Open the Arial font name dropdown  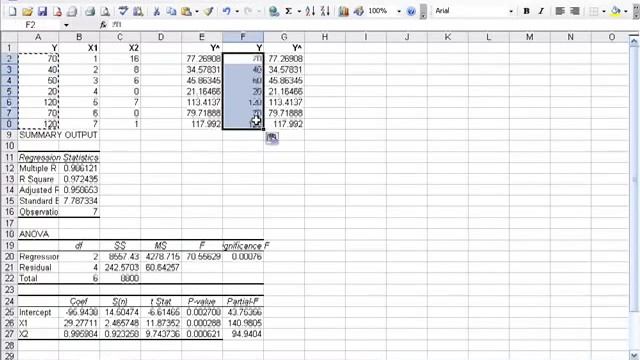coord(511,11)
